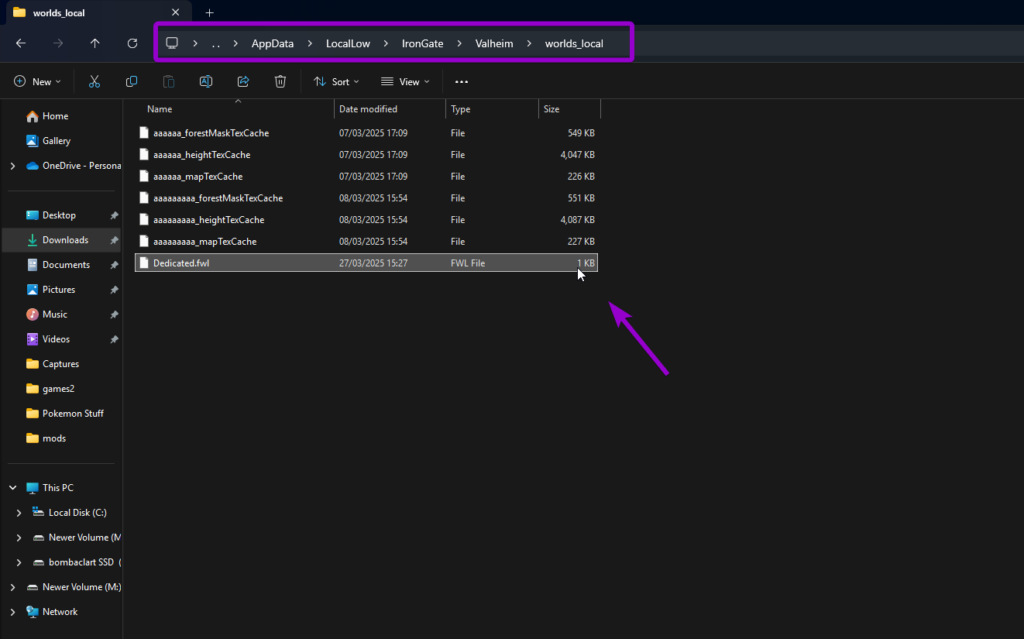Click the Paste clipboard icon

(168, 82)
